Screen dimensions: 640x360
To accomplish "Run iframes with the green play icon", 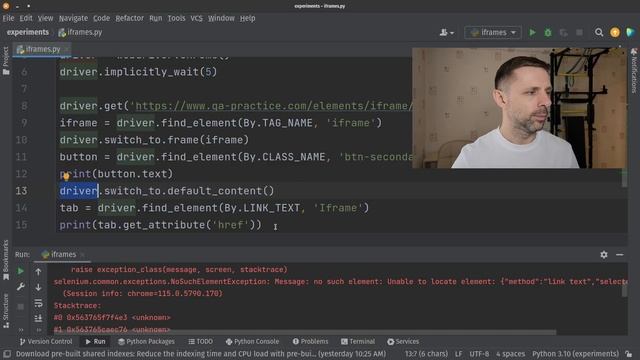I will [532, 32].
